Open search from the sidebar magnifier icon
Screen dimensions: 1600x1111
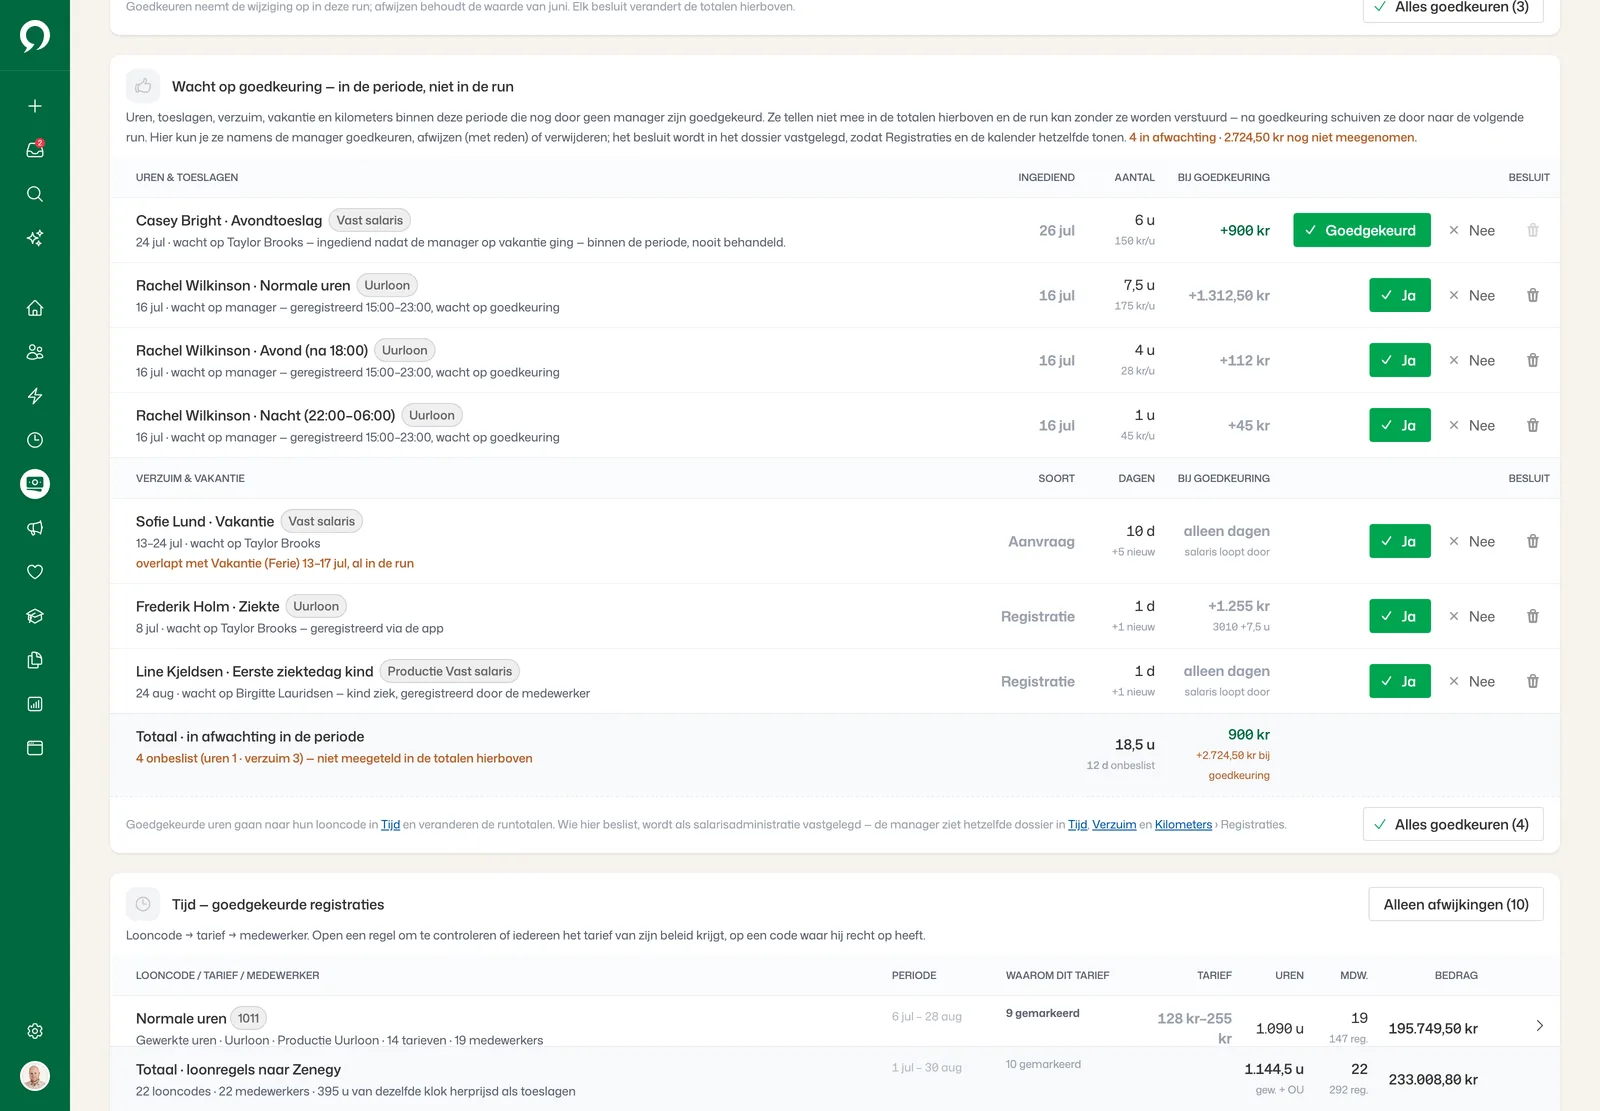tap(35, 194)
